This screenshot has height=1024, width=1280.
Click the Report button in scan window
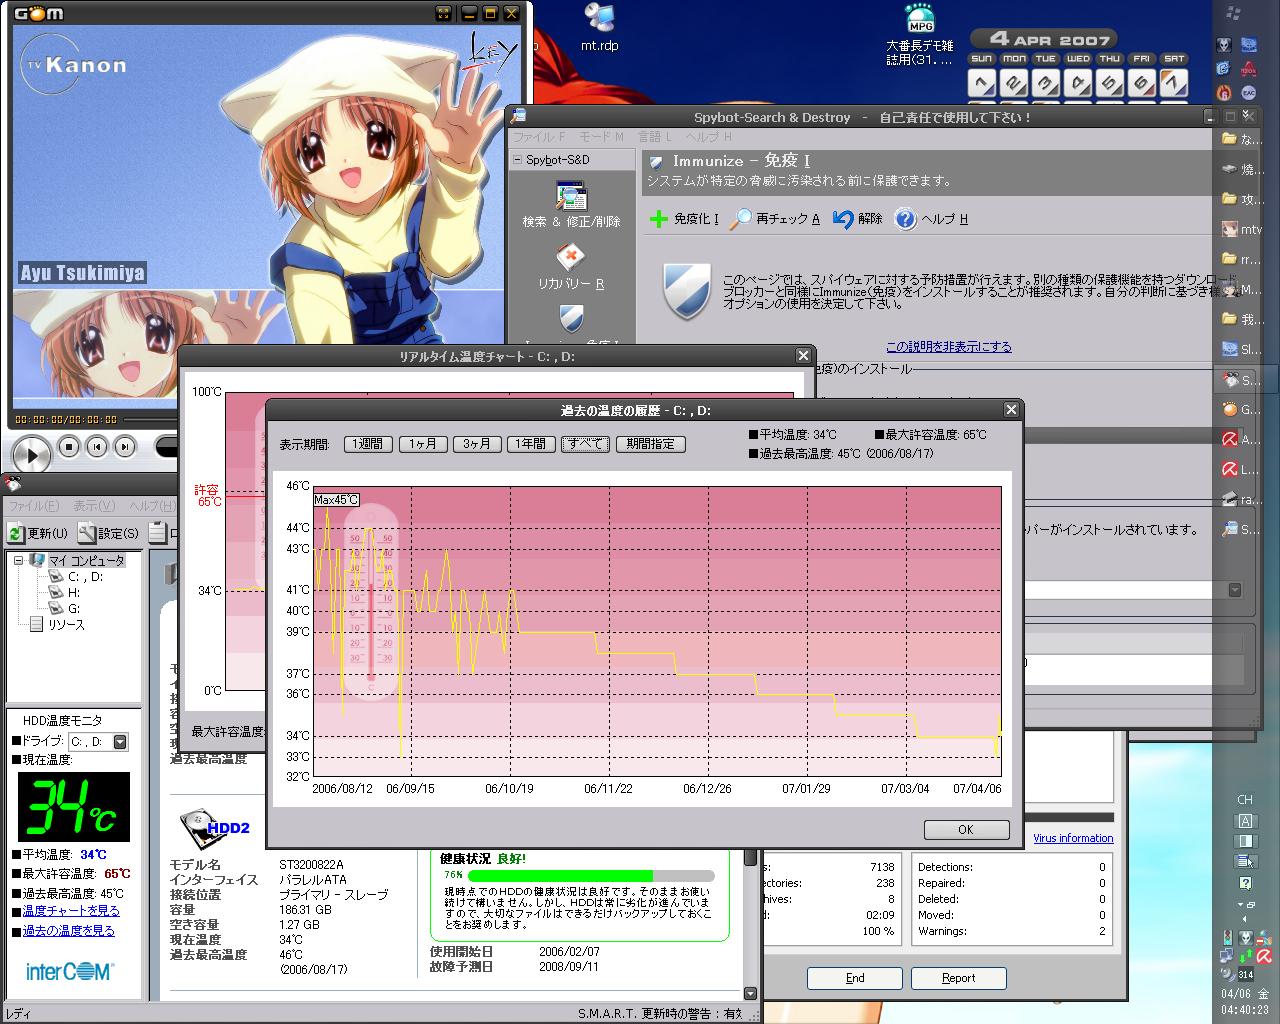click(x=958, y=978)
